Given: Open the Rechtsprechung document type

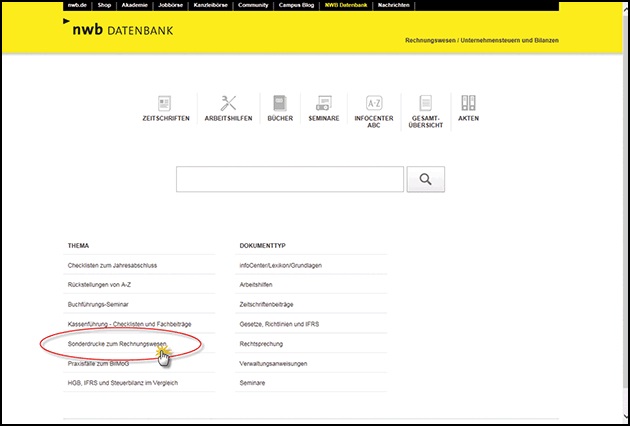Looking at the screenshot, I should (263, 343).
